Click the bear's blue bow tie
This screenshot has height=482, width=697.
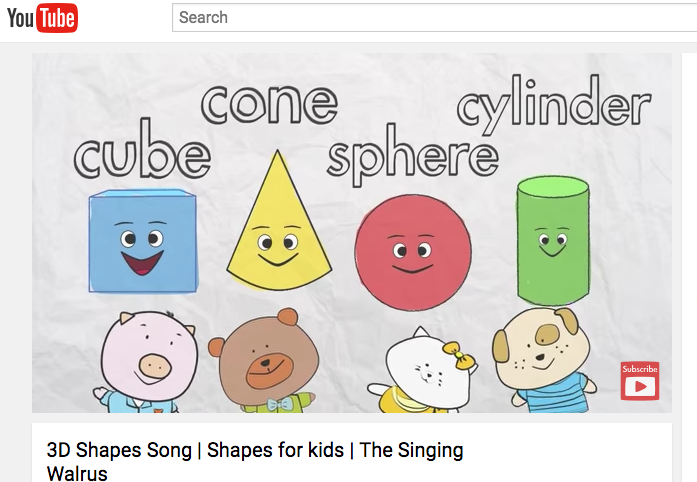[280, 405]
